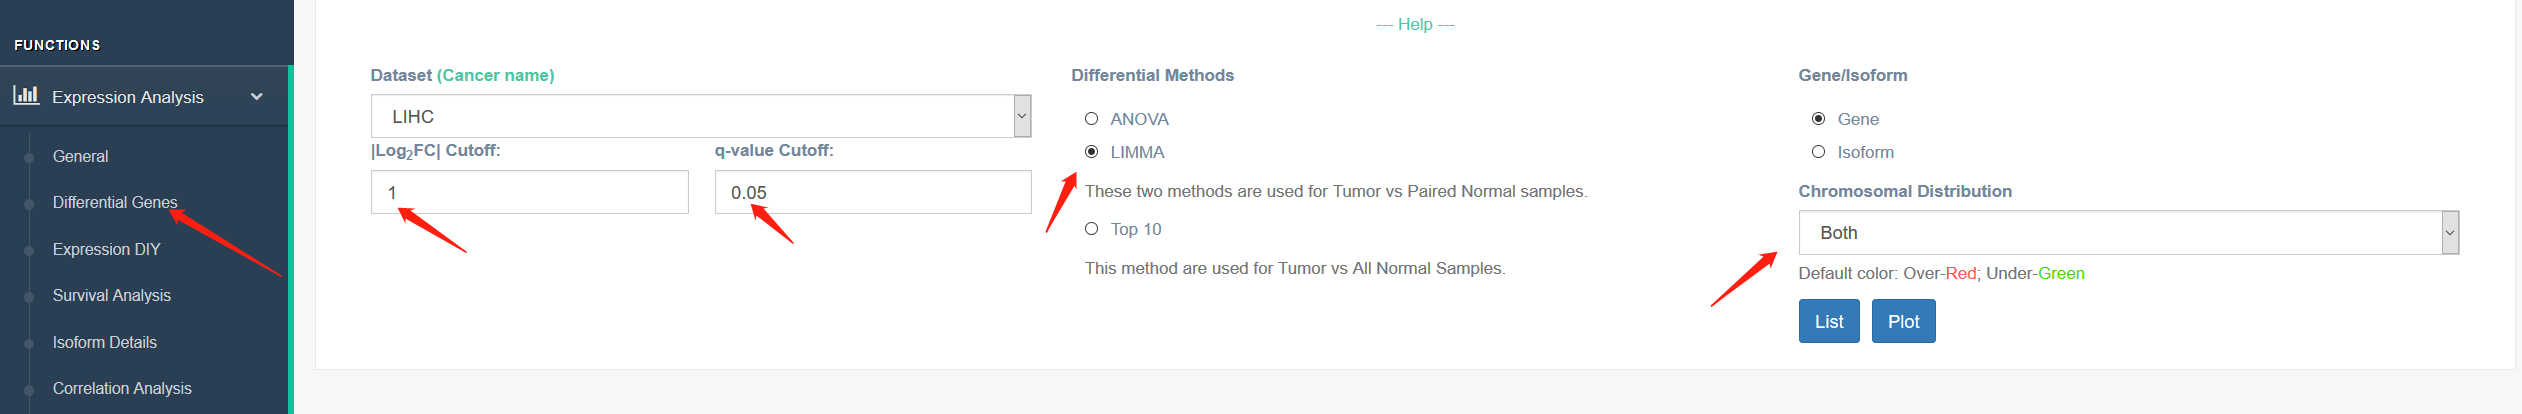
Task: Go to Expression DIY page
Action: pos(106,250)
